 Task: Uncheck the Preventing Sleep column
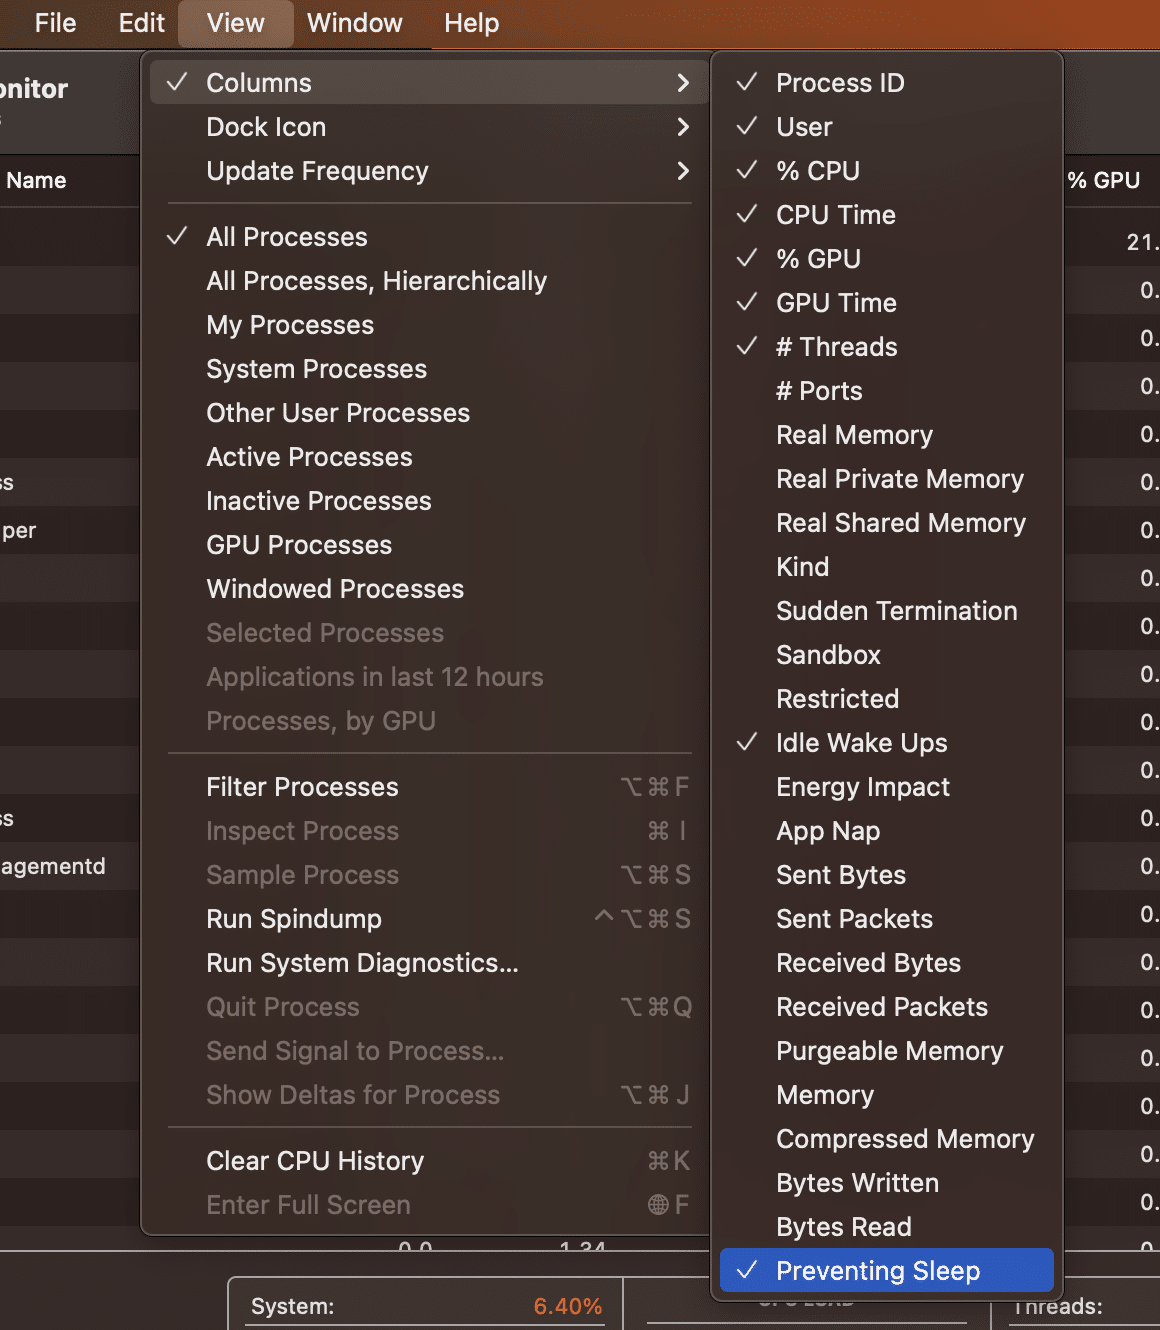click(x=886, y=1271)
